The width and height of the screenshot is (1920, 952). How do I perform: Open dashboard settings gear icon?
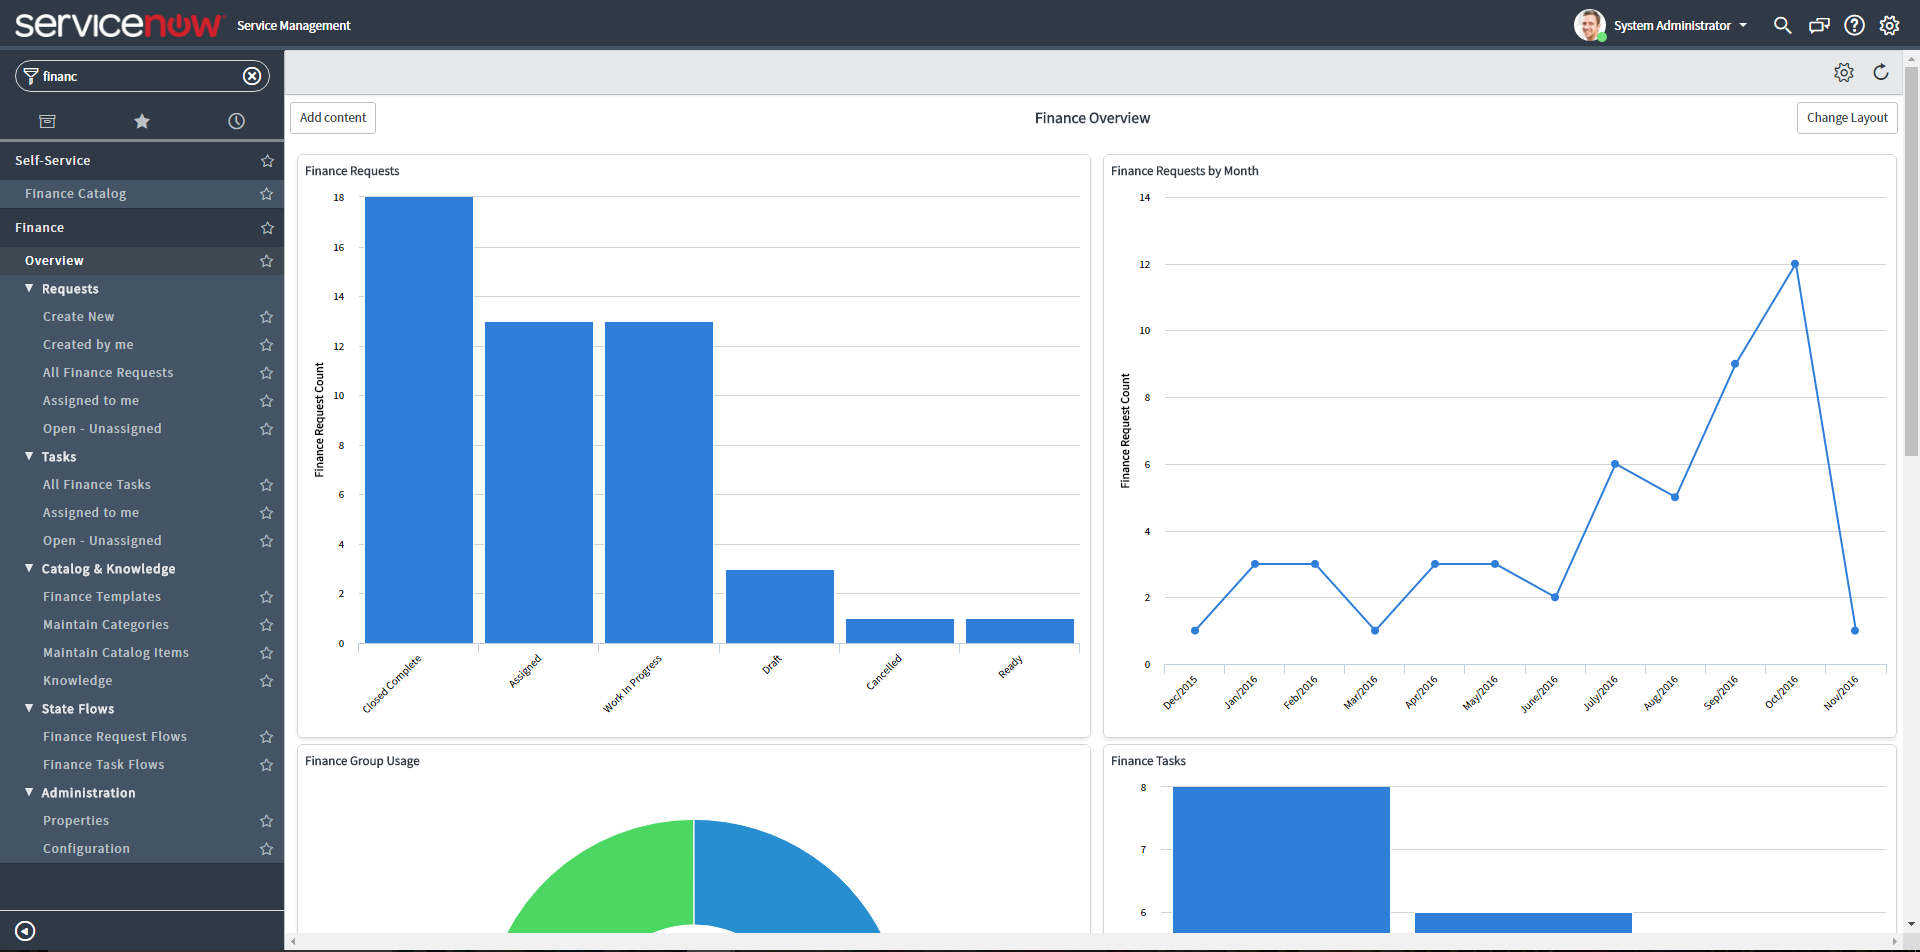(1844, 72)
